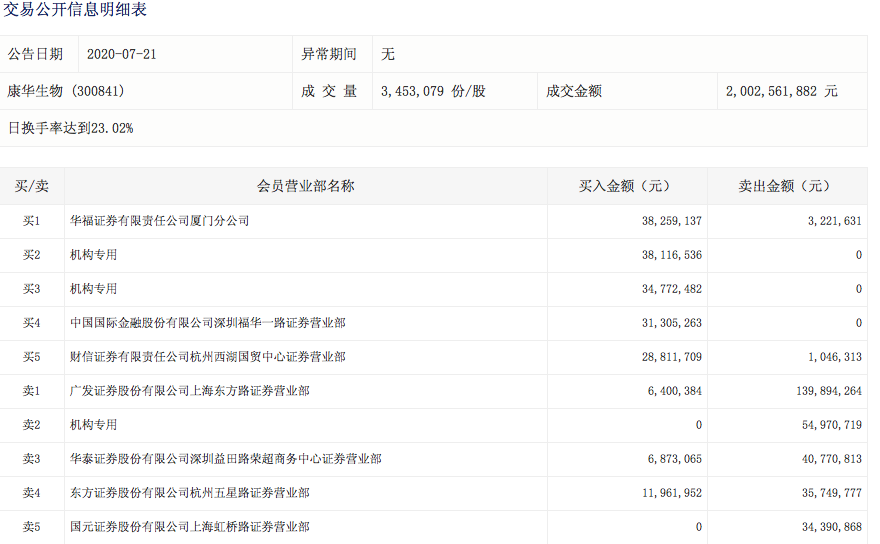Click 财信证券杭州西湖国贸中心证券营业部 entry

[207, 357]
